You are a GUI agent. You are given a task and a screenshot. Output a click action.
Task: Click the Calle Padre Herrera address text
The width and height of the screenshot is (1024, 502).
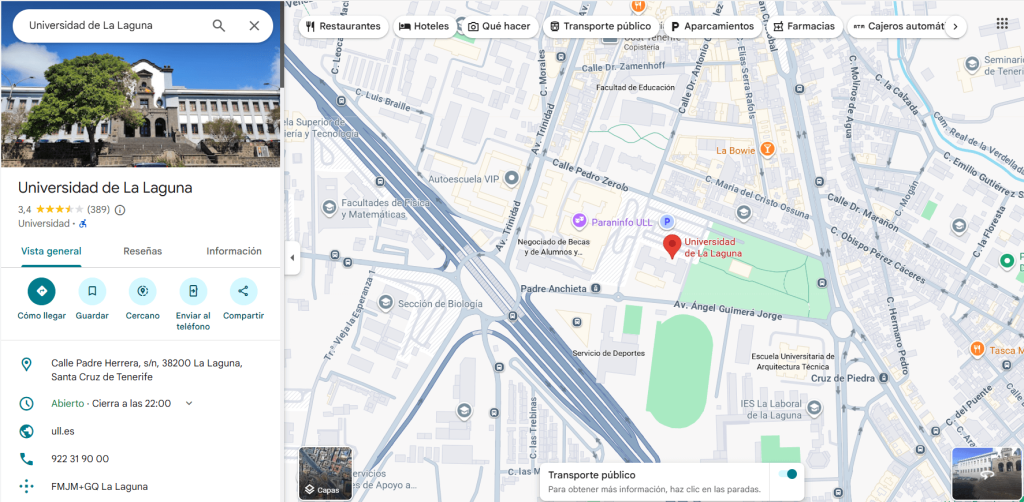point(147,369)
